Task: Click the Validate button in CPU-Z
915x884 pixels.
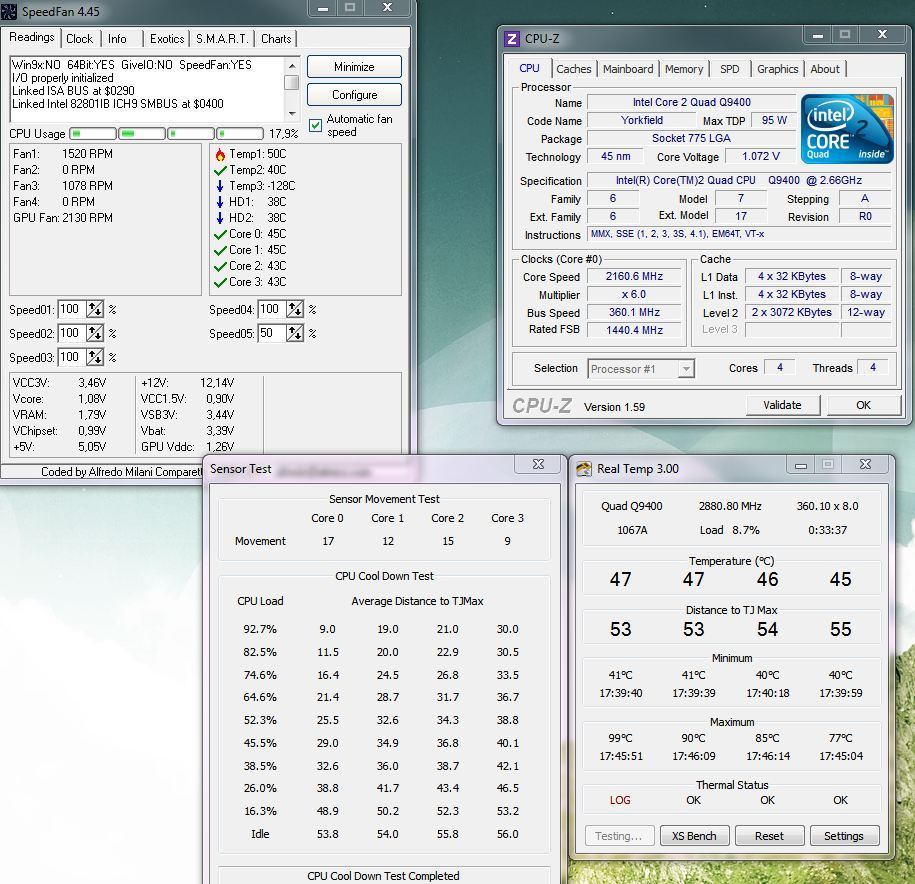Action: click(783, 405)
